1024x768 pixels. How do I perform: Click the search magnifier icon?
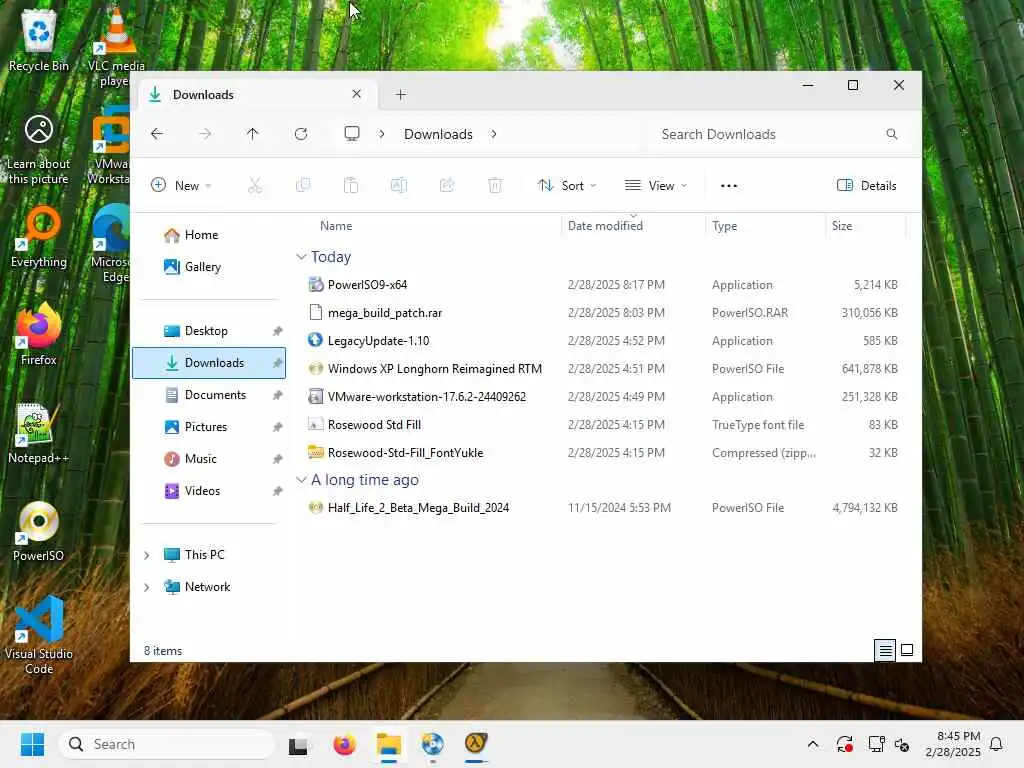pos(891,134)
